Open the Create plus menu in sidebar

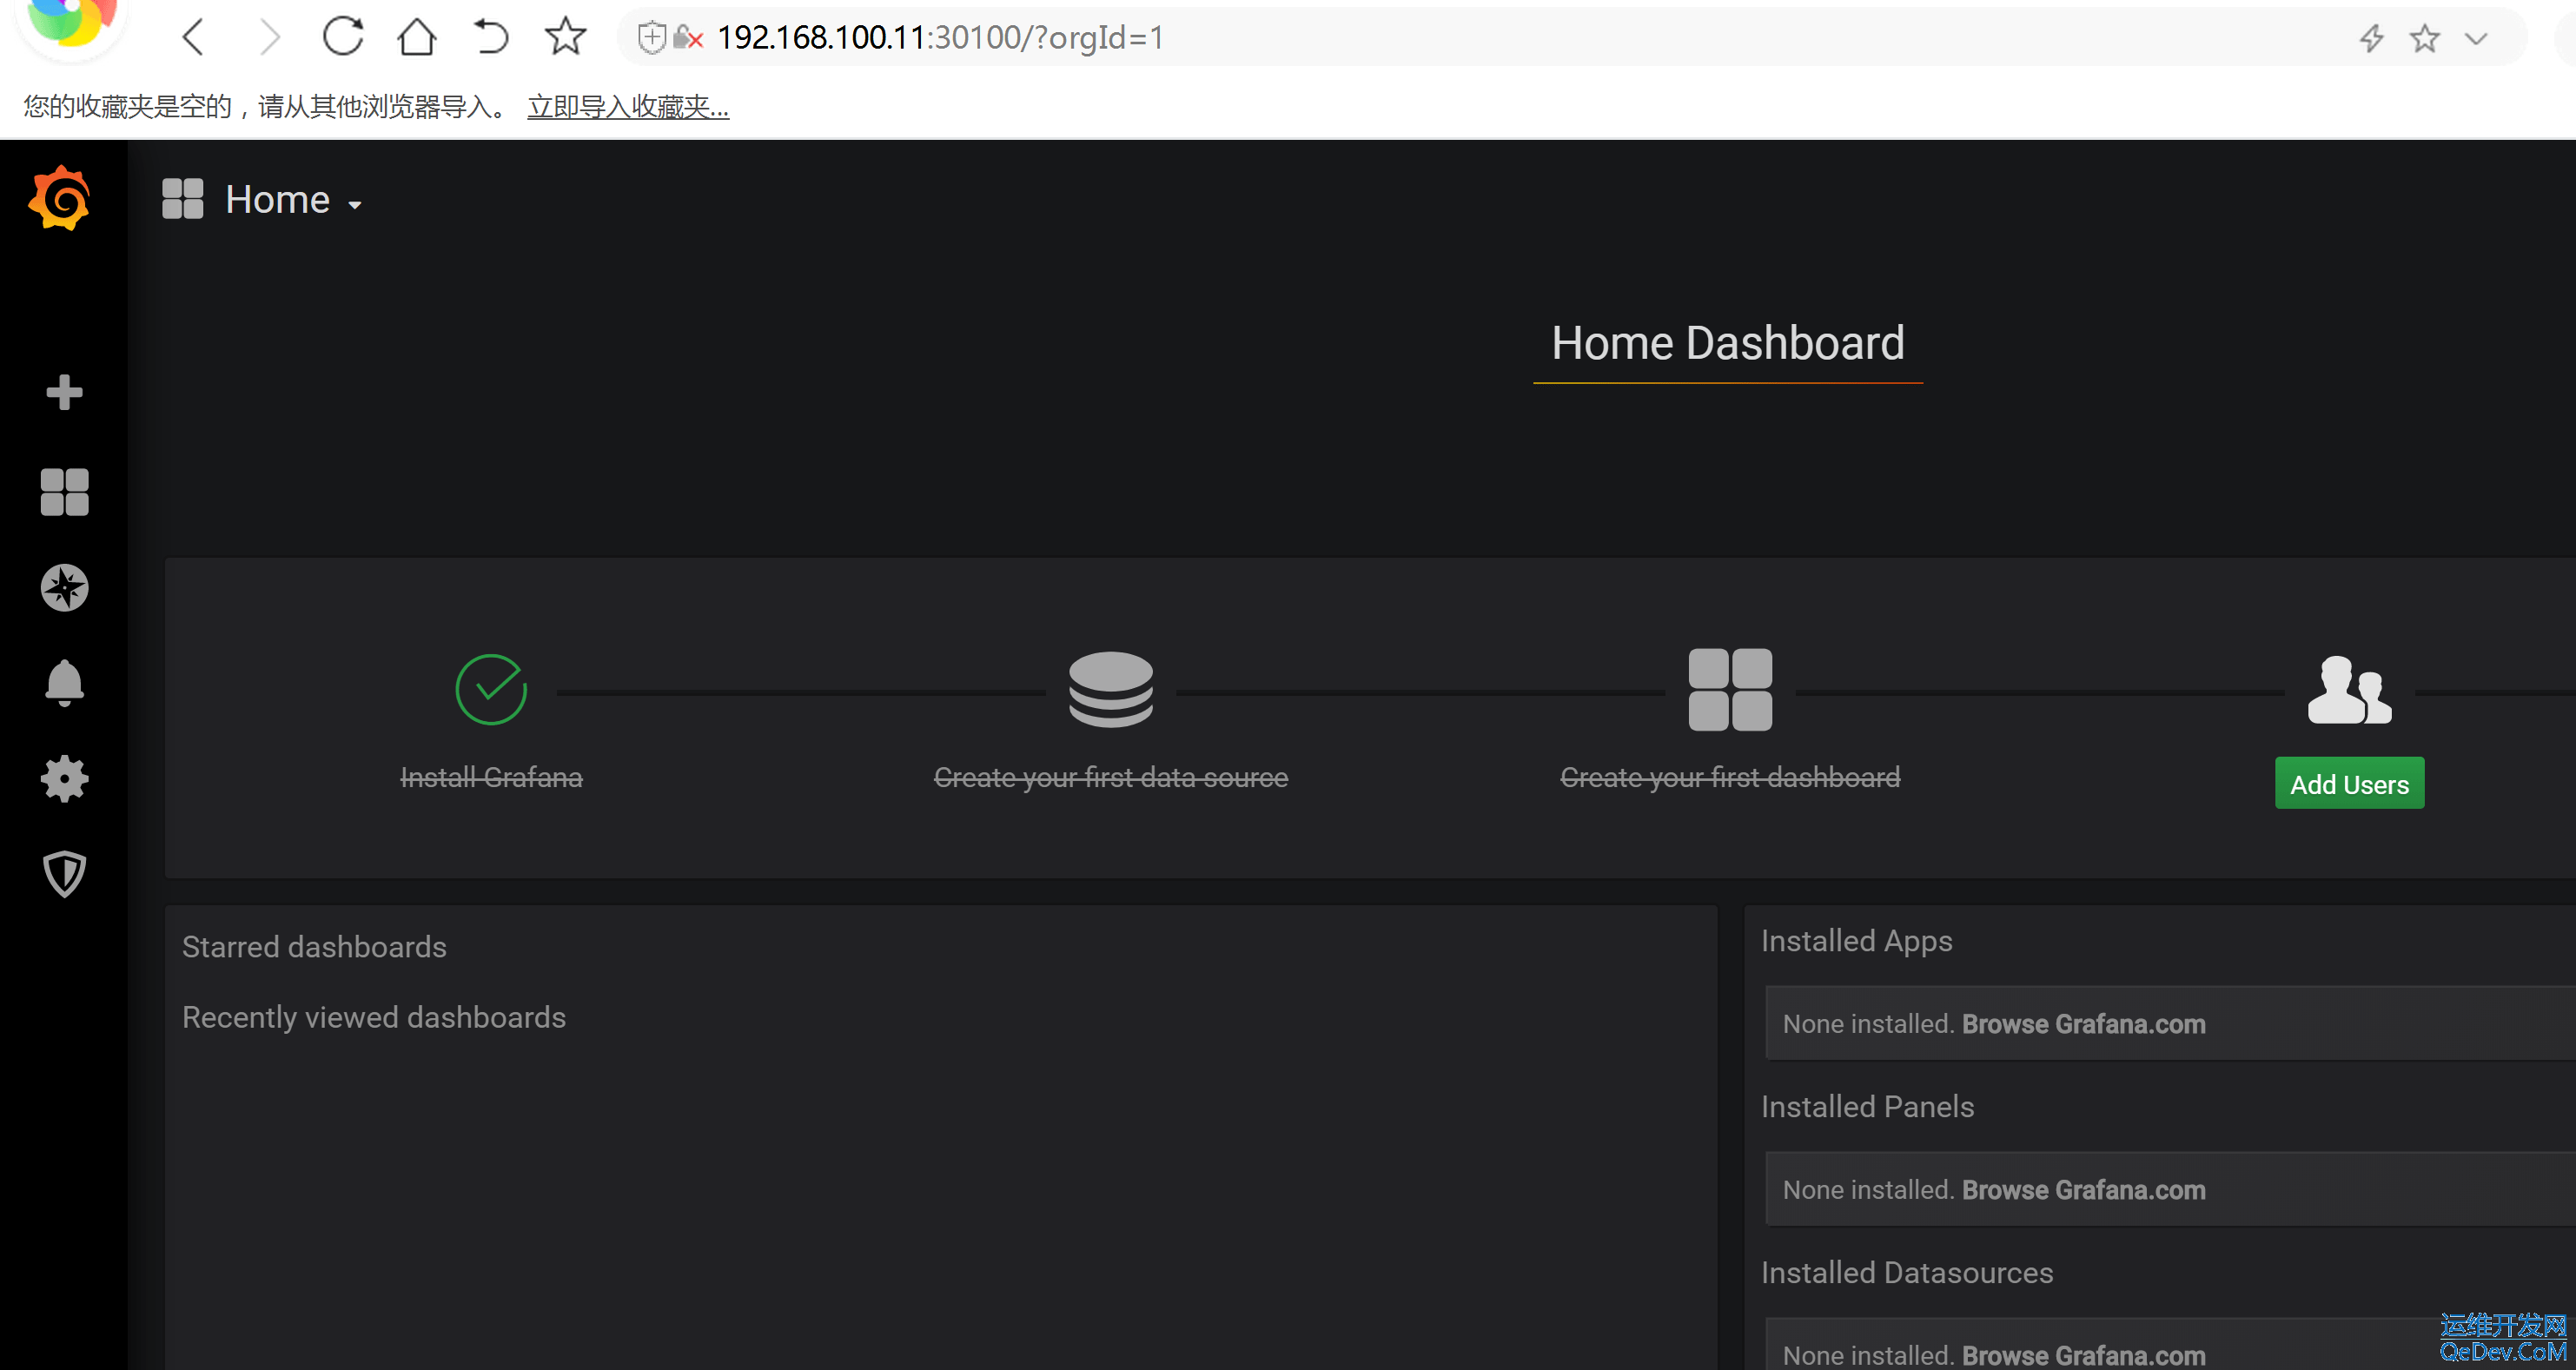64,392
